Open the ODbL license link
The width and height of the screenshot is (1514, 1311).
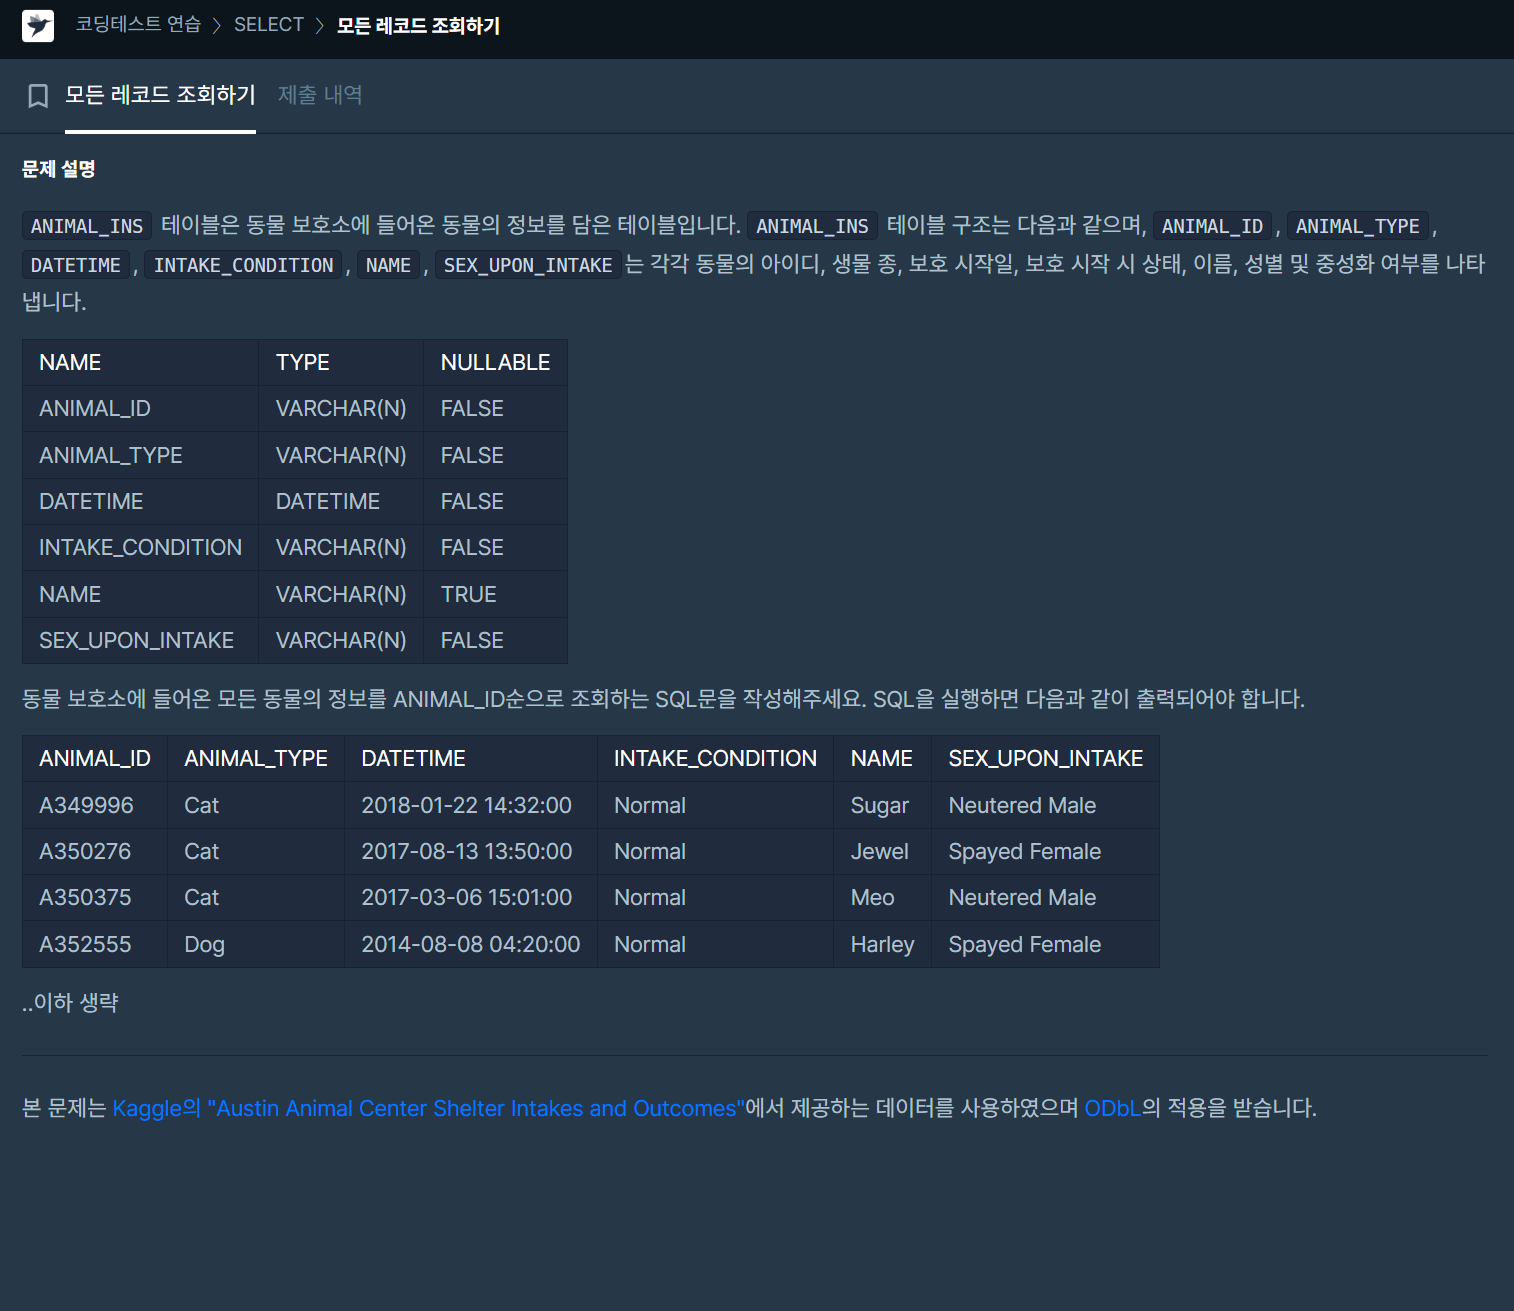1112,1108
